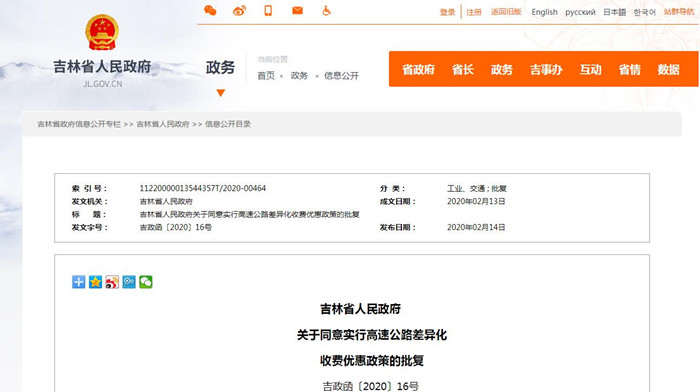Screen dimensions: 700x392
Task: Click the blue plus share icon
Action: pos(79,282)
